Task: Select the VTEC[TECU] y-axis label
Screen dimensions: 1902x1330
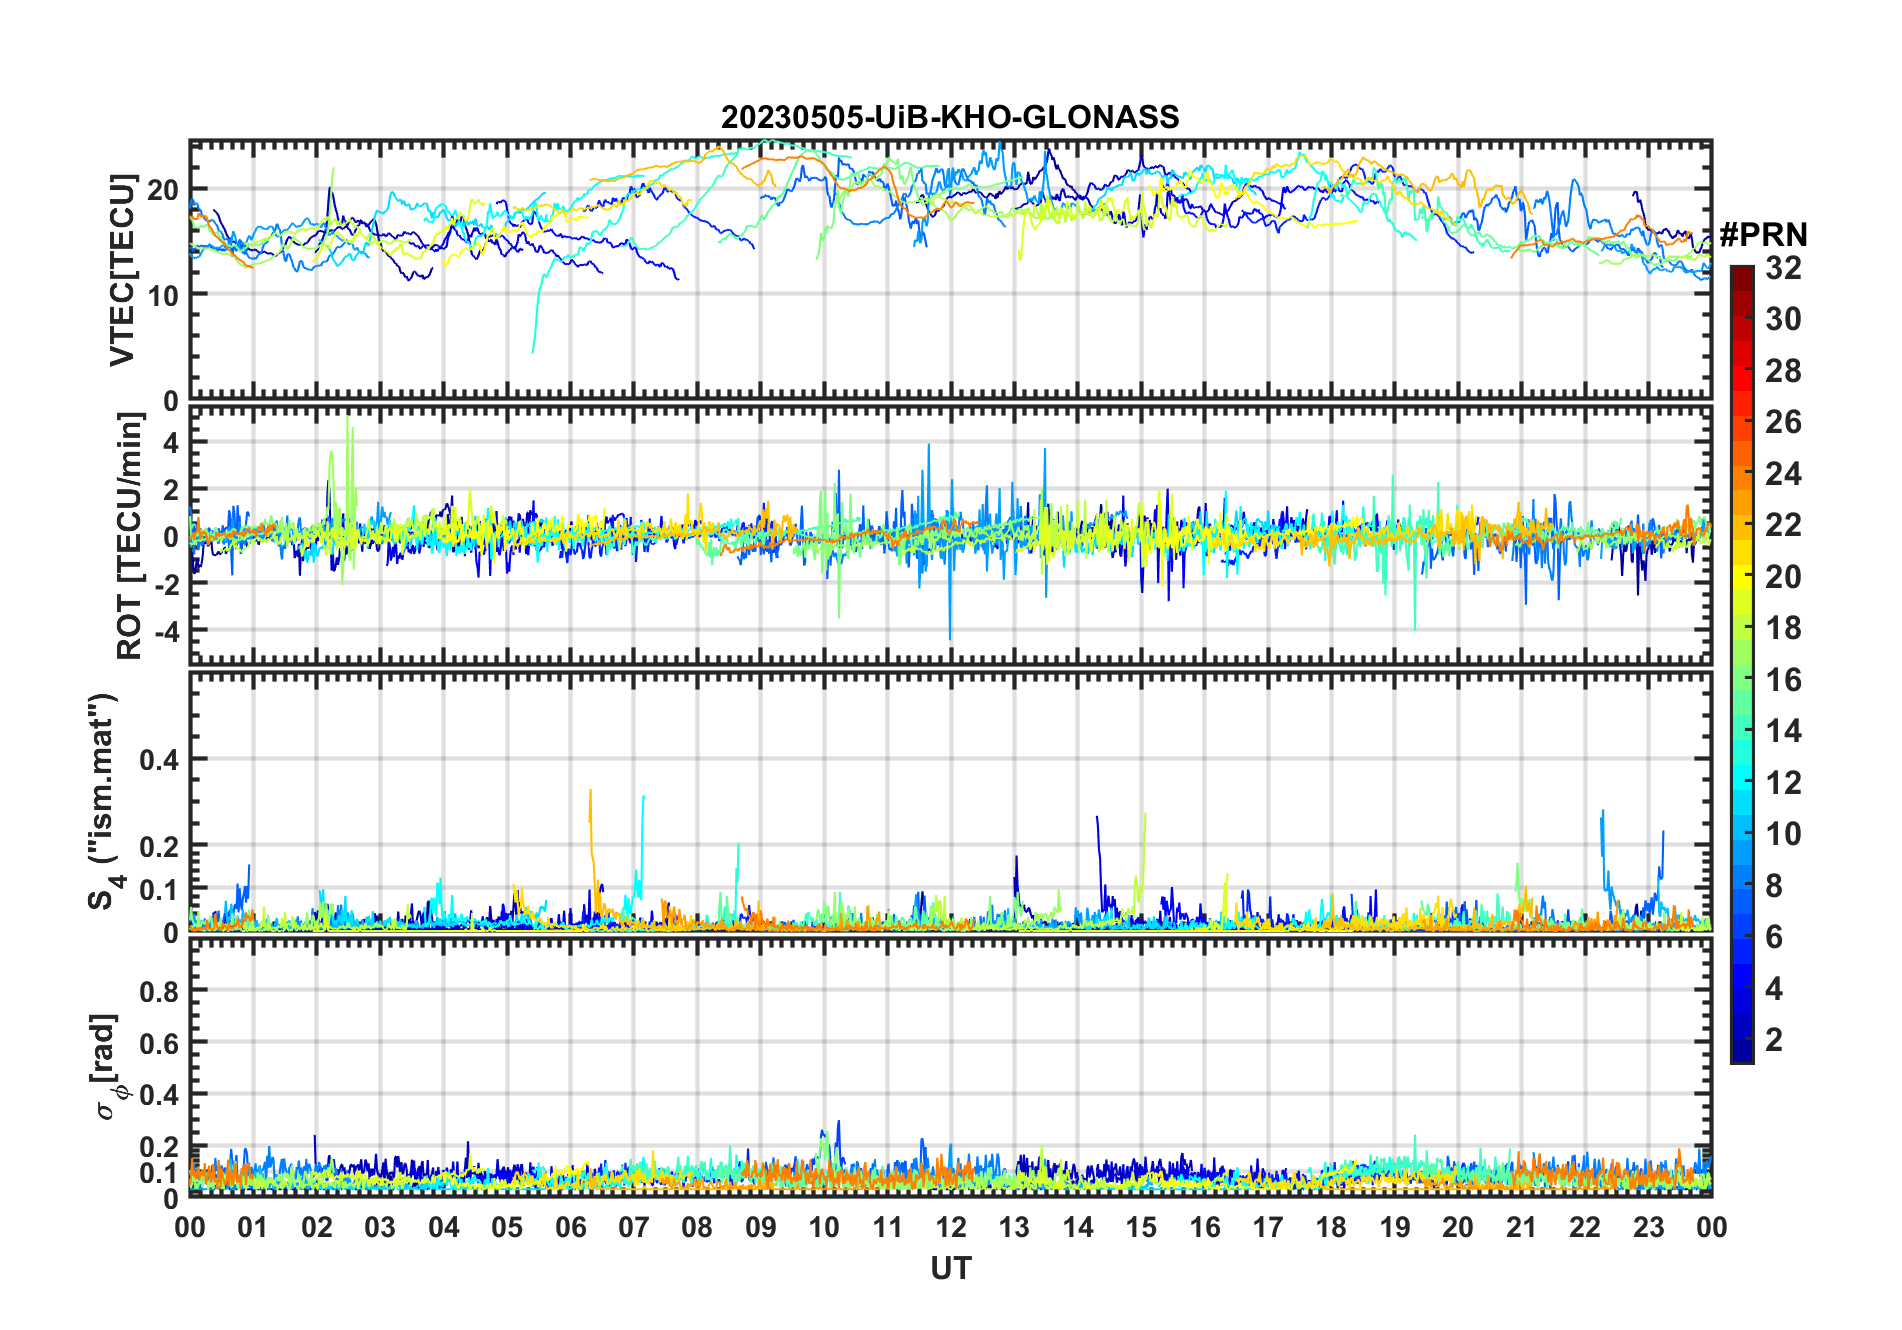Action: click(x=122, y=270)
